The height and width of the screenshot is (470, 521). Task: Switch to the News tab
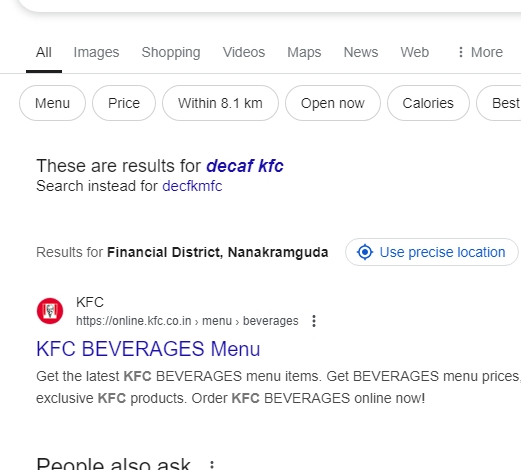[x=361, y=52]
